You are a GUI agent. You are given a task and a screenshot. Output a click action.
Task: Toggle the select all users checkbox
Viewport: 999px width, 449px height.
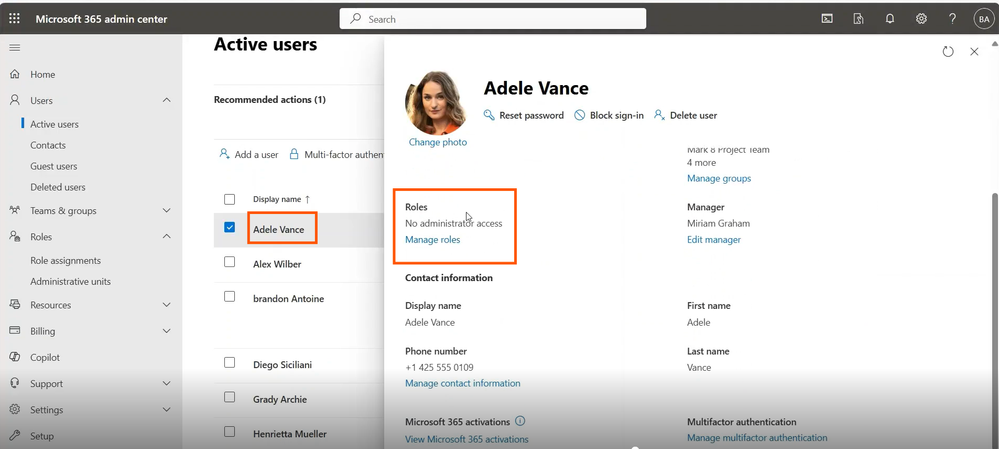click(229, 199)
